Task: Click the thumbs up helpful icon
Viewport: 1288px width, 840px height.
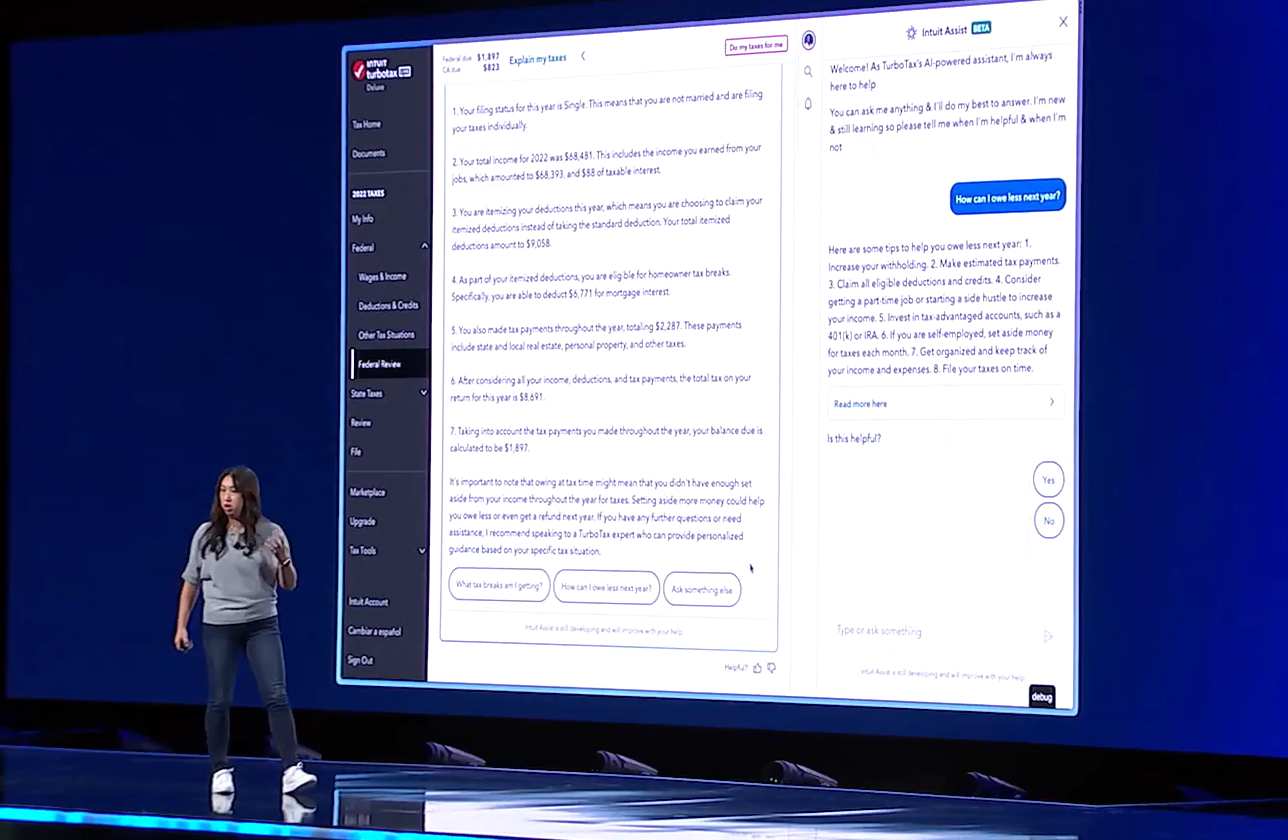Action: pos(757,667)
